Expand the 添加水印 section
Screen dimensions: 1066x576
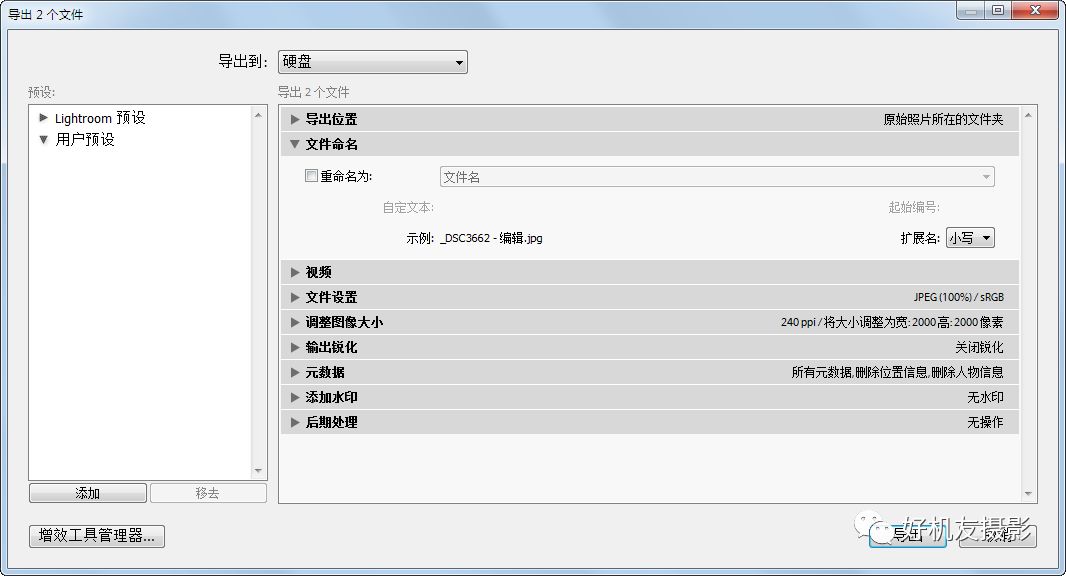tap(294, 397)
